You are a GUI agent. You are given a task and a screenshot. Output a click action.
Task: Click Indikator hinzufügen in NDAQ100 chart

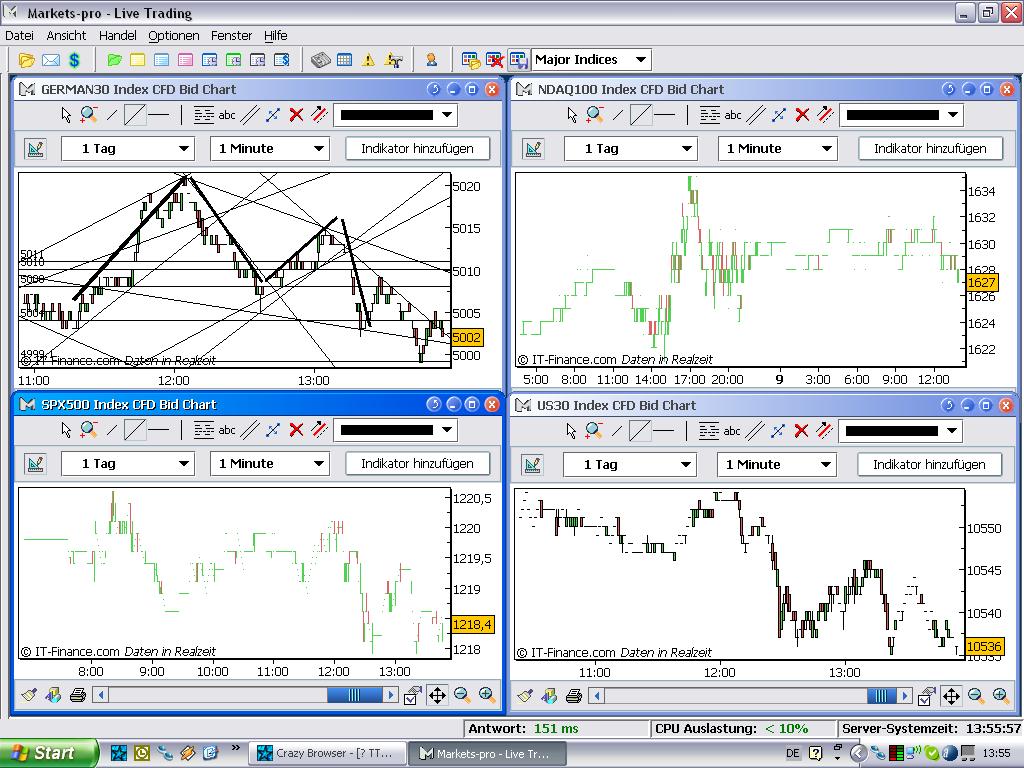tap(930, 148)
